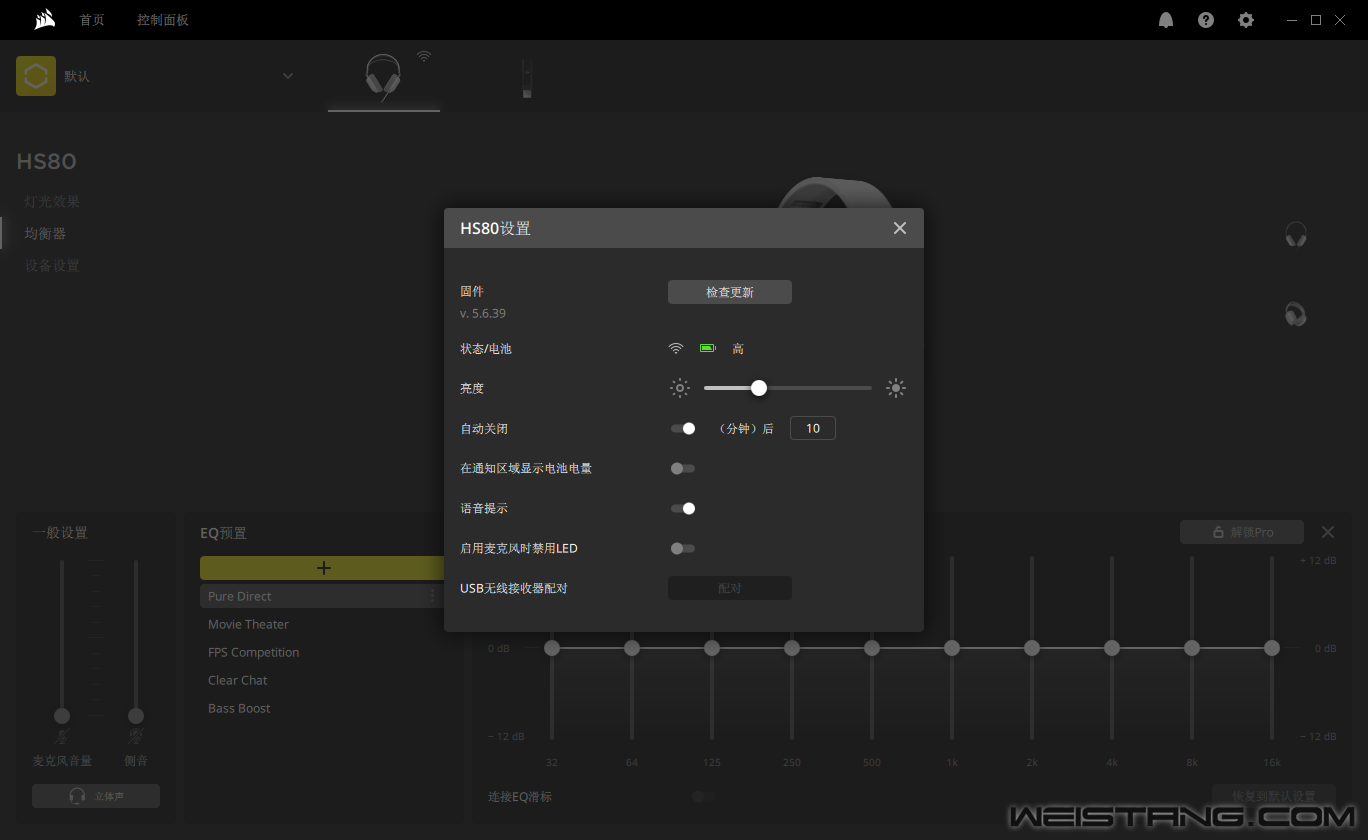Click the low brightness sun icon

(680, 388)
